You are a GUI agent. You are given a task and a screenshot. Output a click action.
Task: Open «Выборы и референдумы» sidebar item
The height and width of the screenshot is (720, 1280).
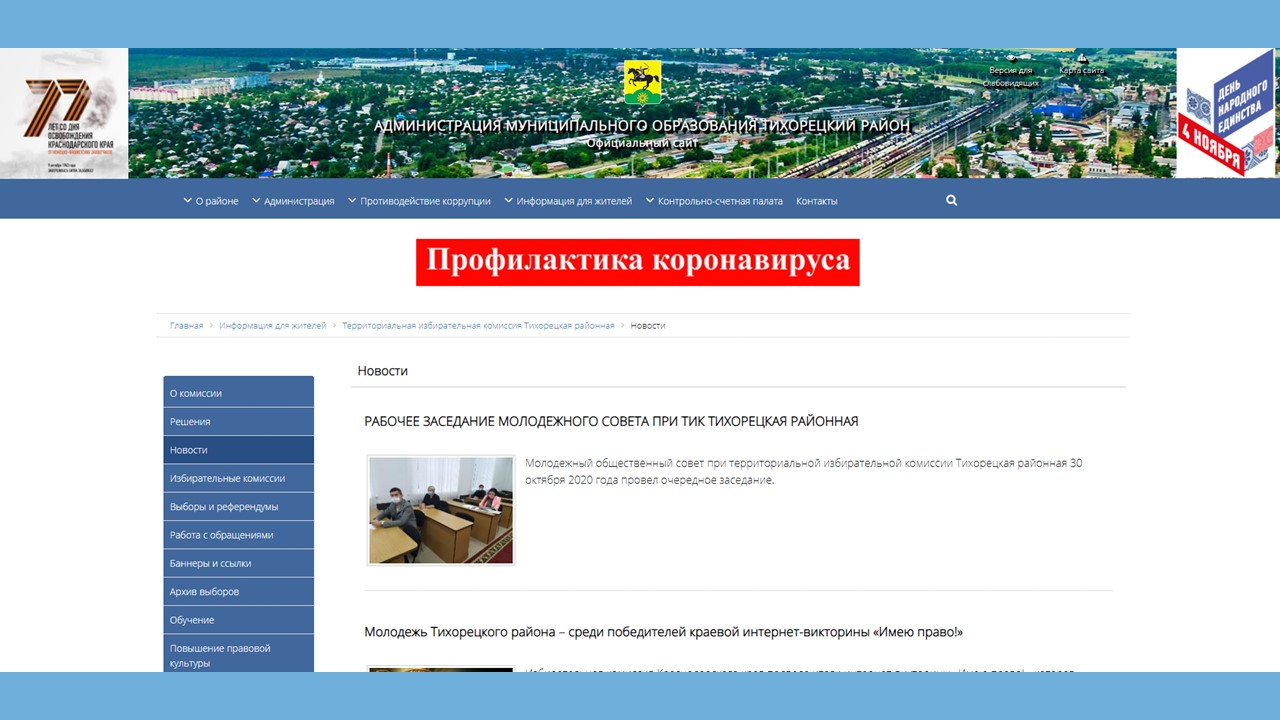[239, 506]
